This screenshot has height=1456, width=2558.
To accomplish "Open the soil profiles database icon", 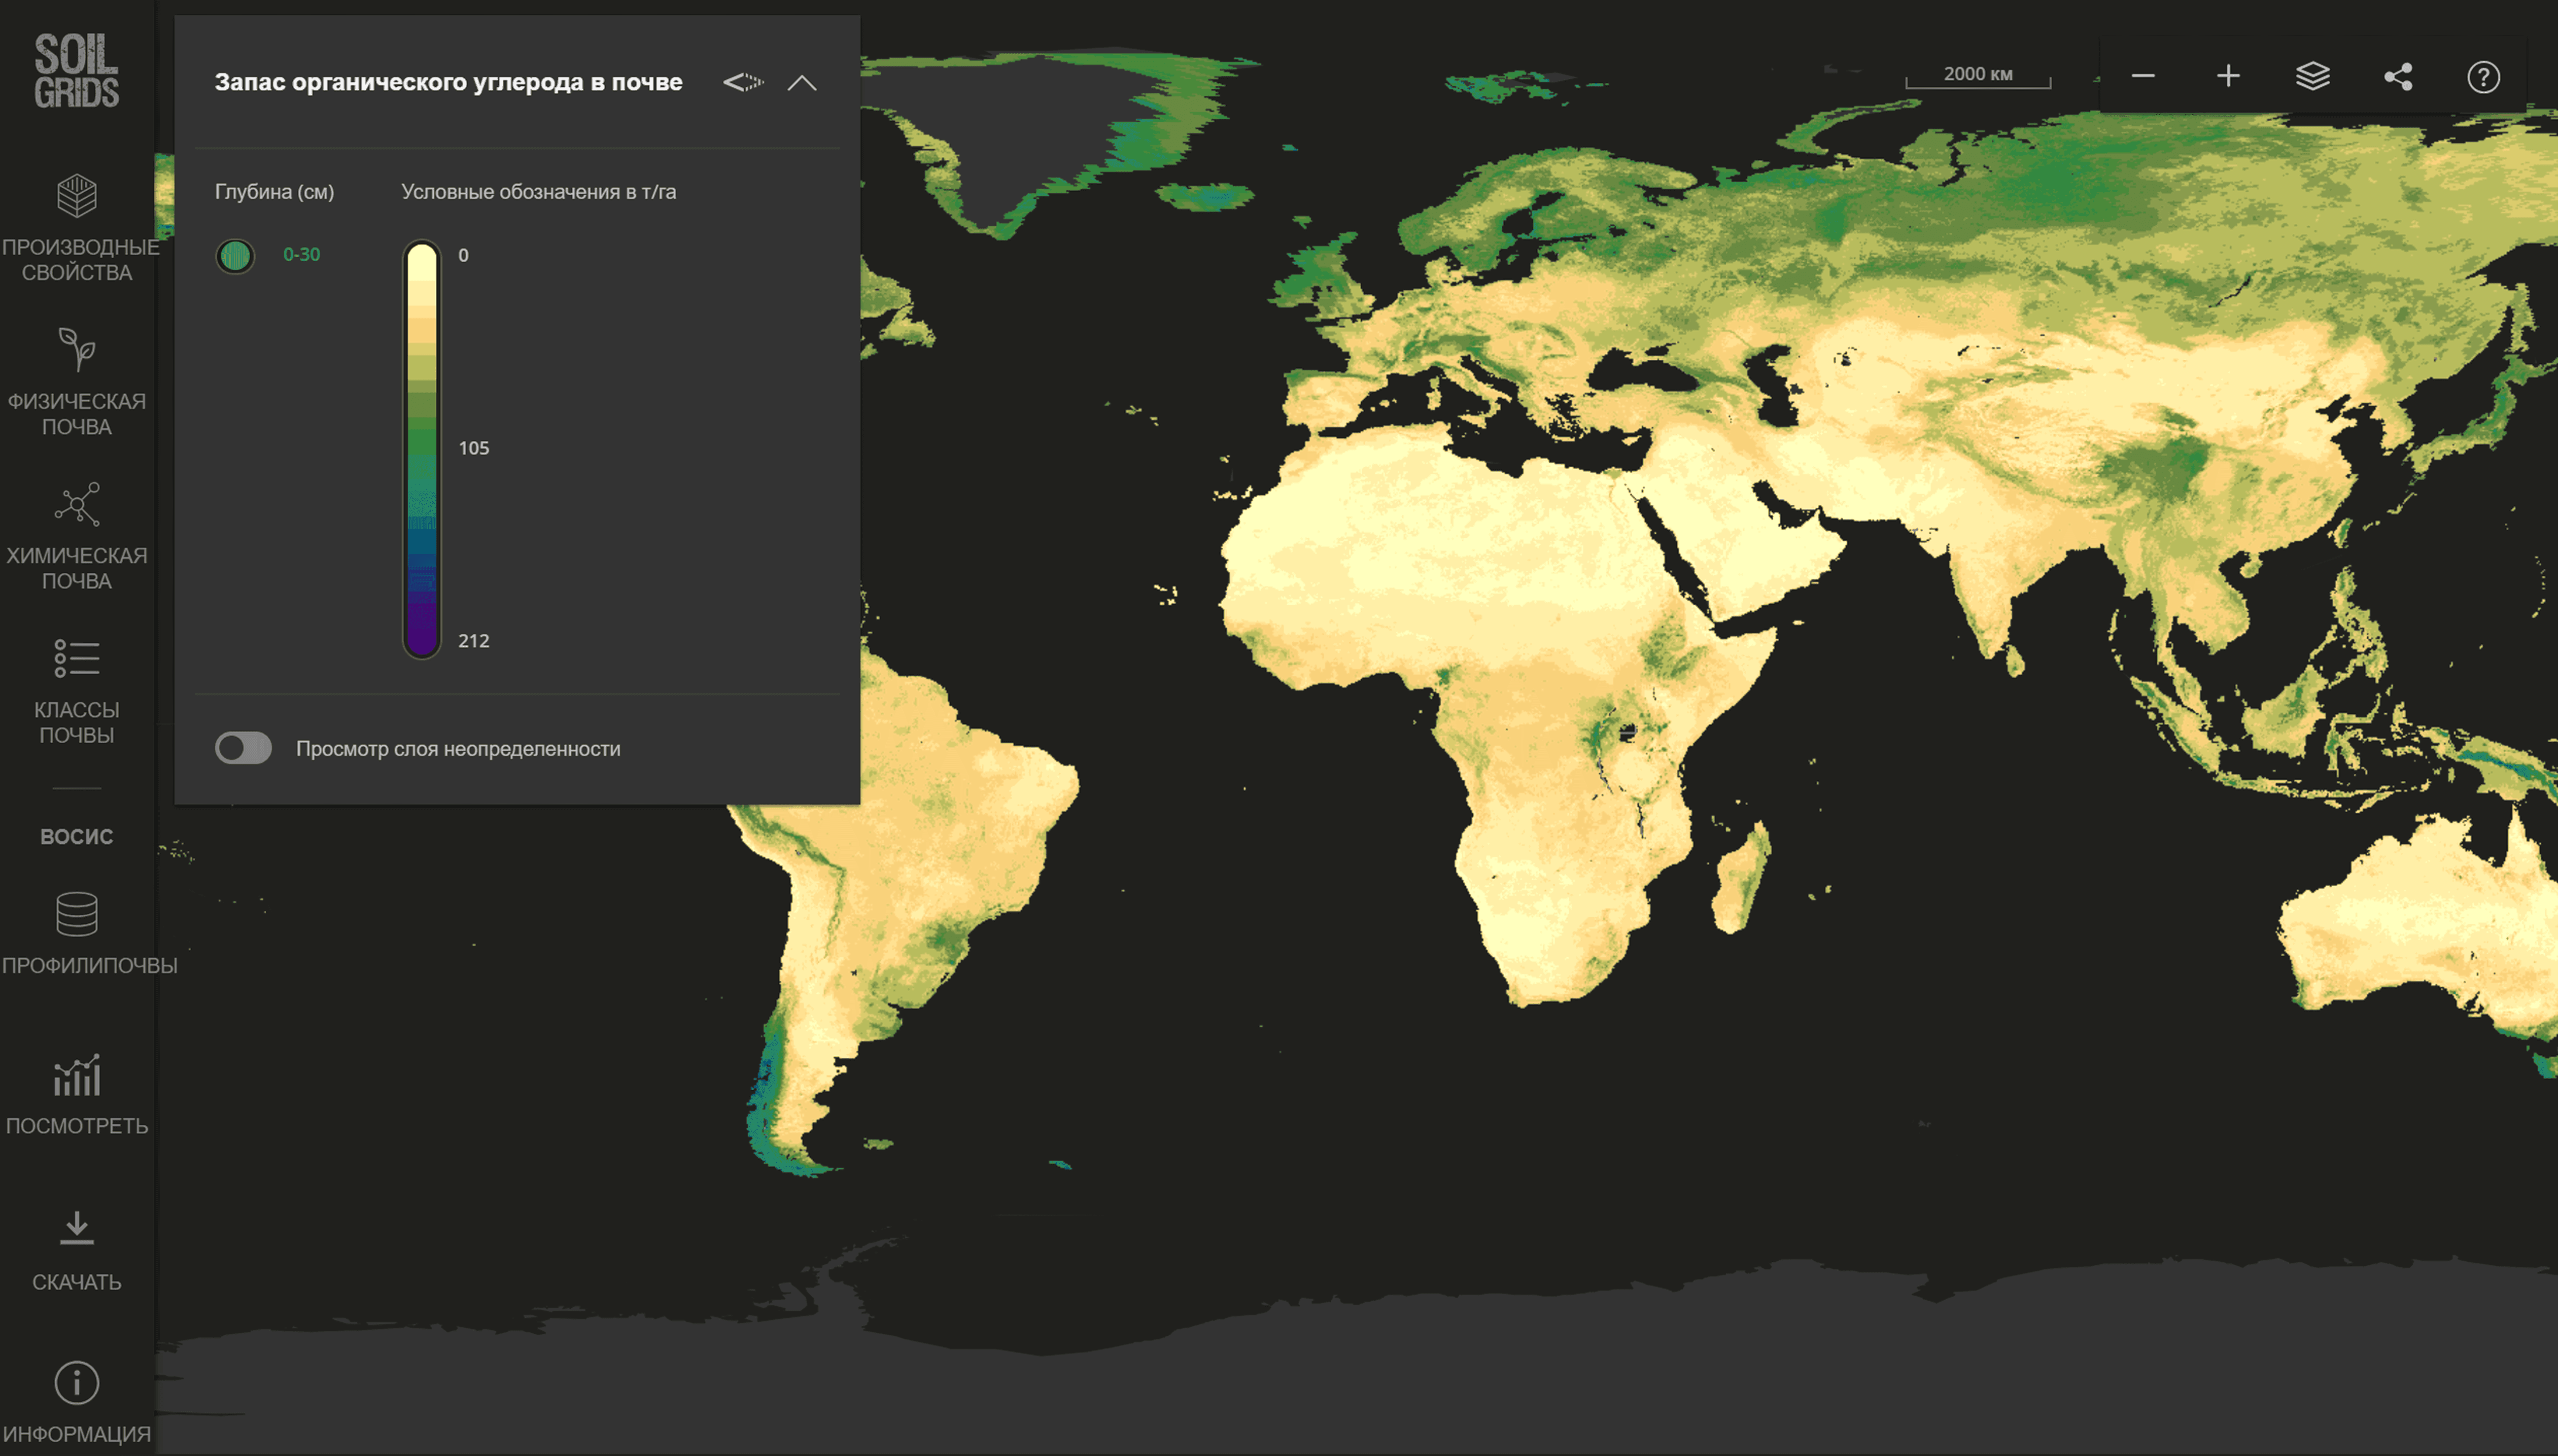I will (77, 914).
